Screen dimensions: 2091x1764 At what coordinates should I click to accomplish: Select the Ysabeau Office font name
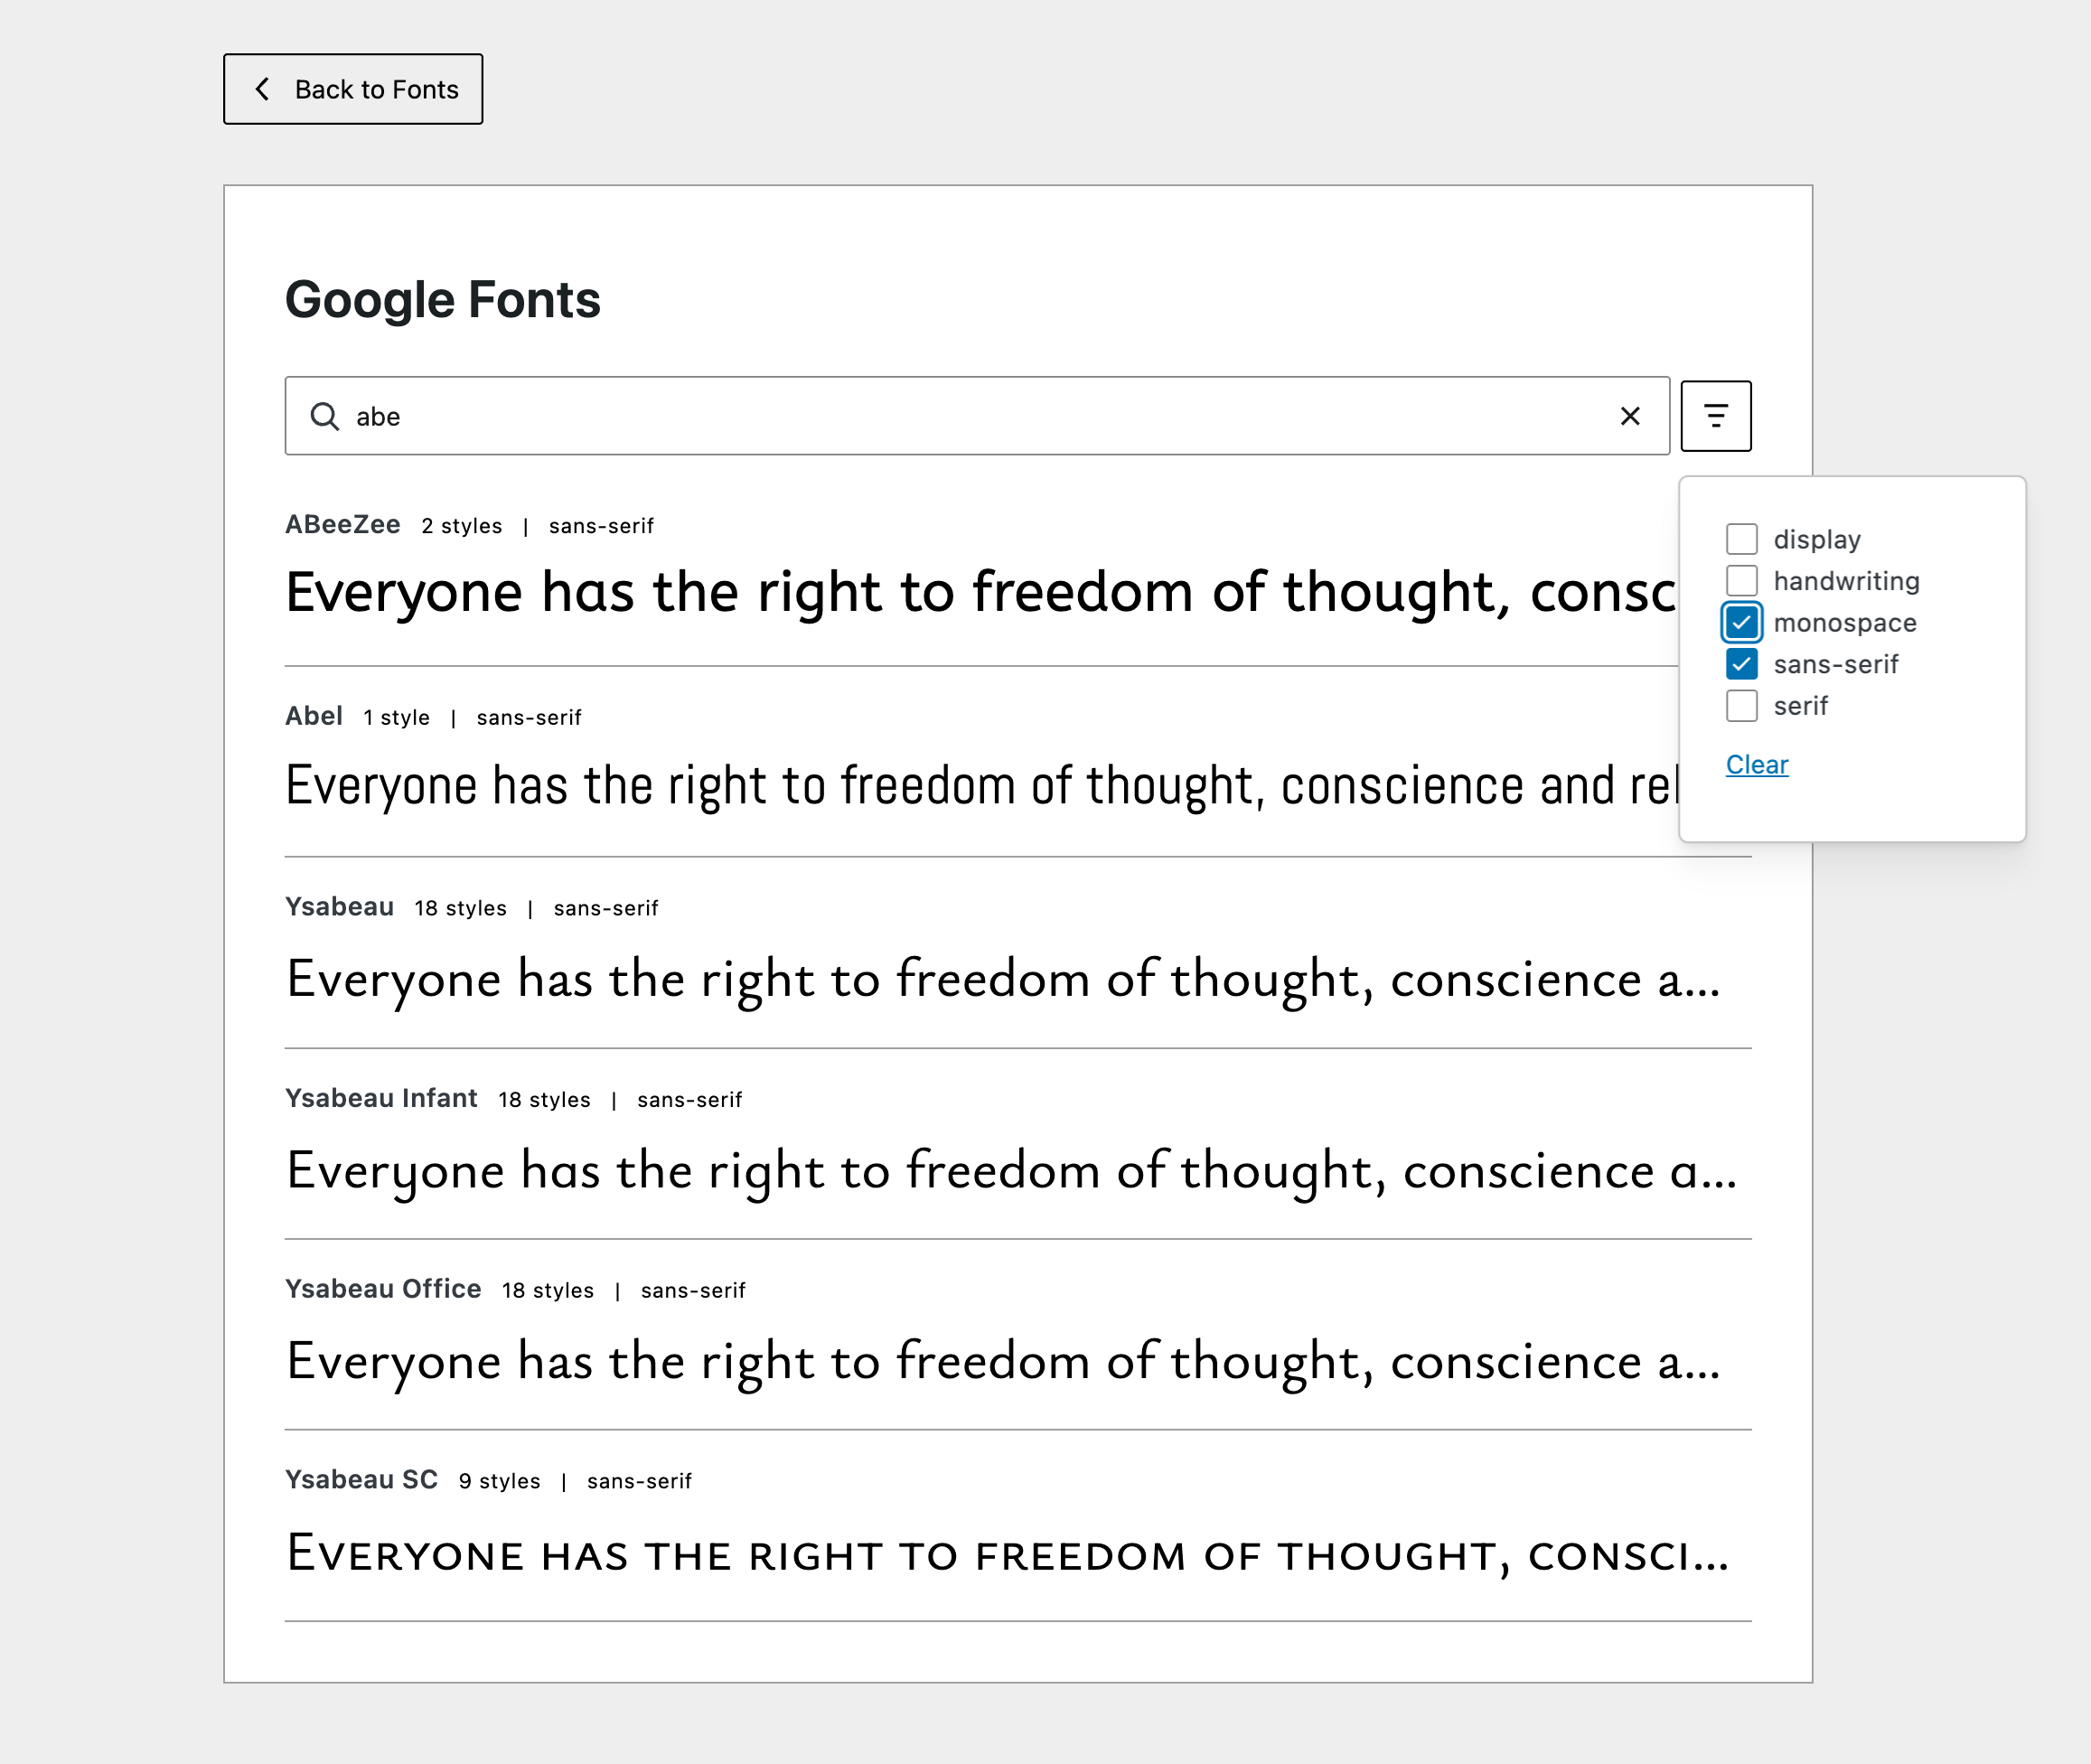(x=383, y=1289)
